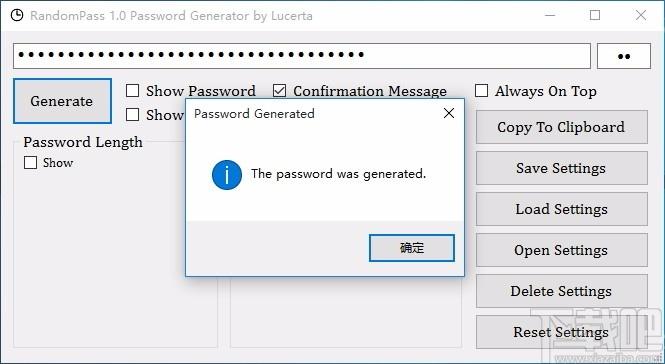The width and height of the screenshot is (665, 364).
Task: Click Copy To Clipboard
Action: click(562, 127)
